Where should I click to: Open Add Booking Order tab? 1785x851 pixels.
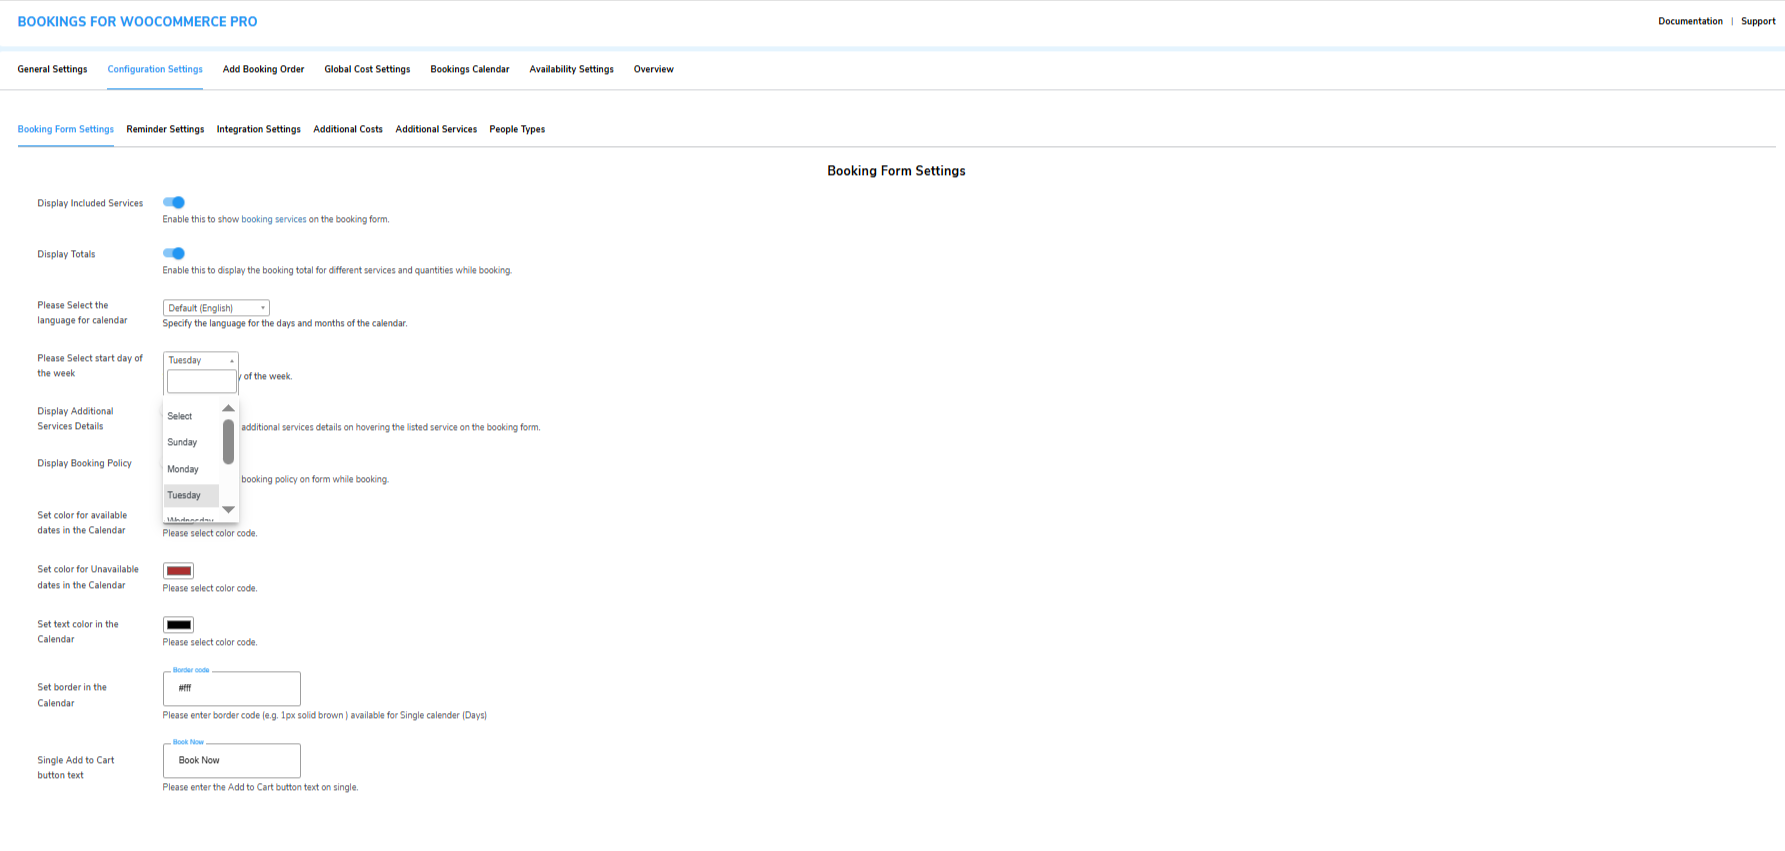point(263,69)
